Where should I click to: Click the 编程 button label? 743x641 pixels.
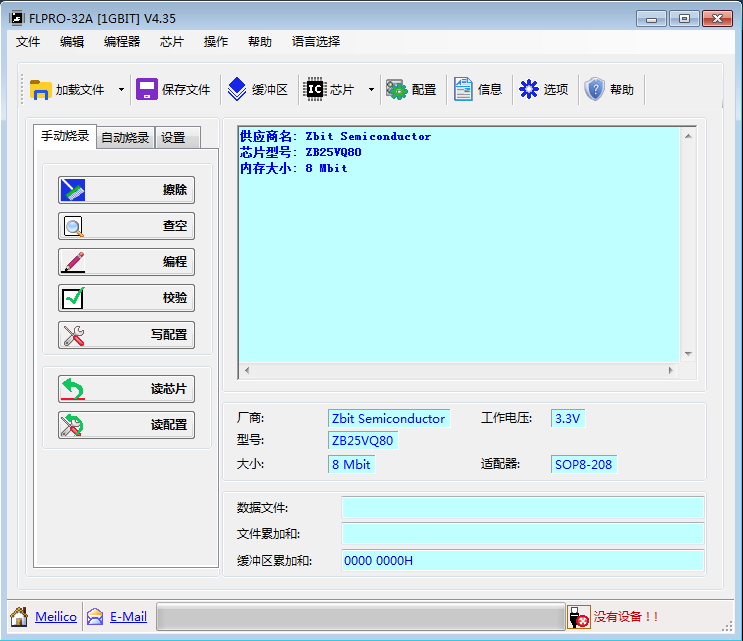click(x=175, y=262)
